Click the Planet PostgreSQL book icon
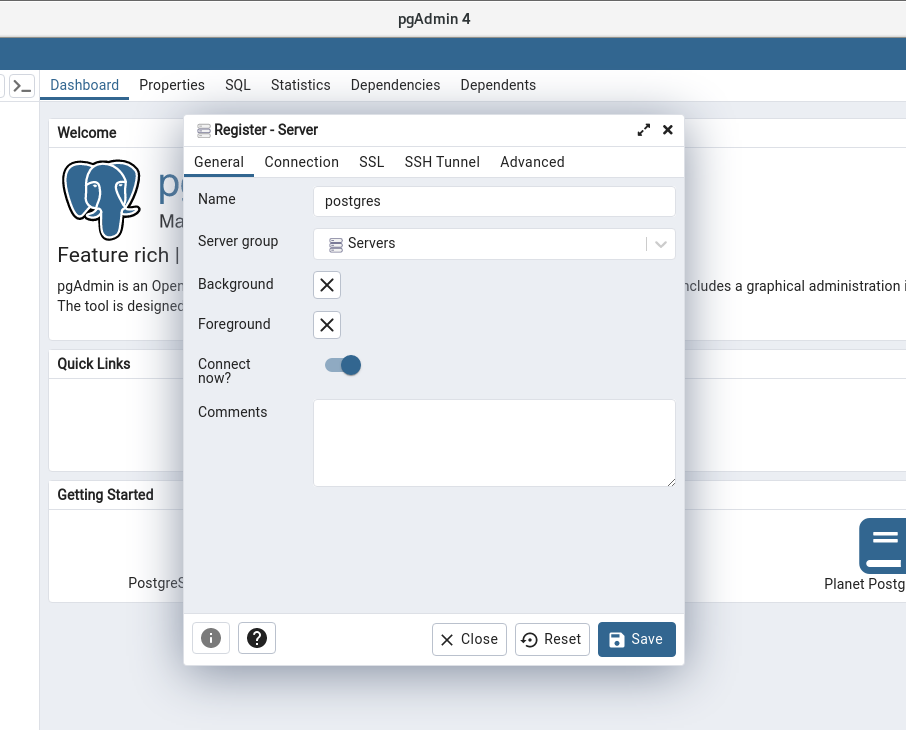Screen dimensions: 906x730 click(882, 545)
